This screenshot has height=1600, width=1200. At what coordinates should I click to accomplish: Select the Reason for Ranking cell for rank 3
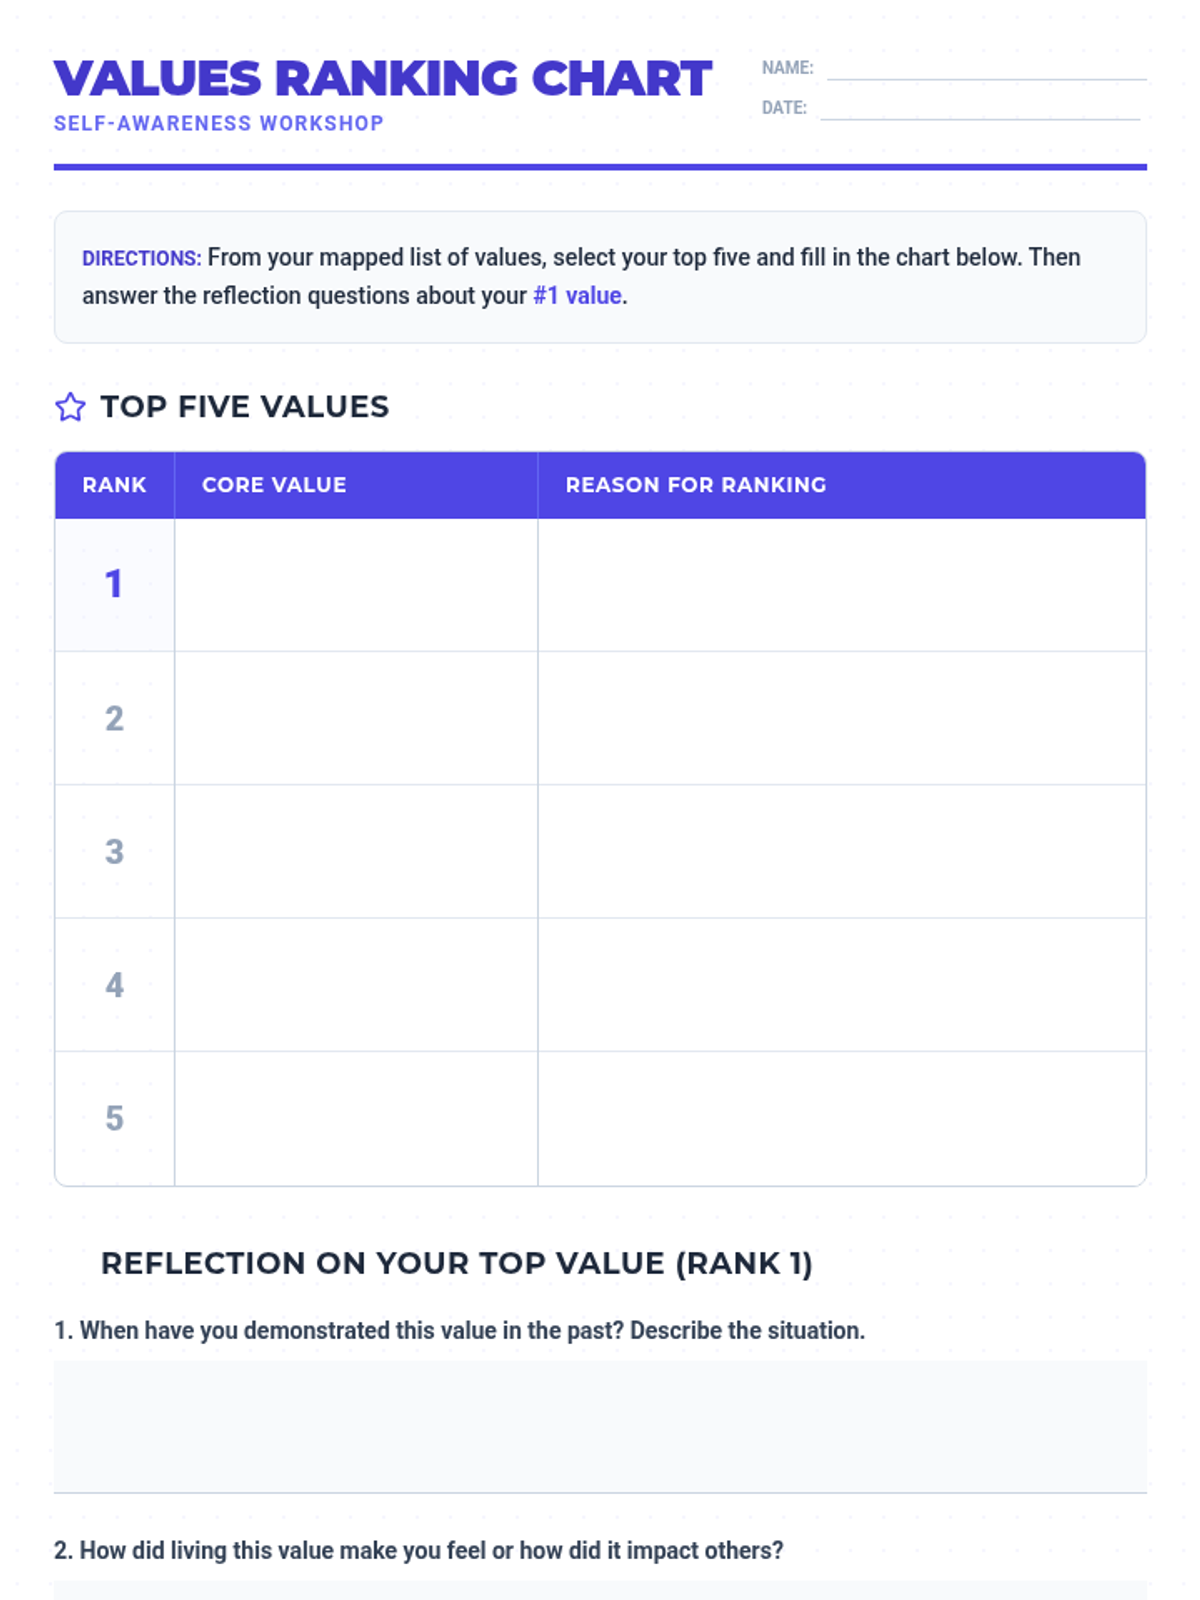click(842, 851)
